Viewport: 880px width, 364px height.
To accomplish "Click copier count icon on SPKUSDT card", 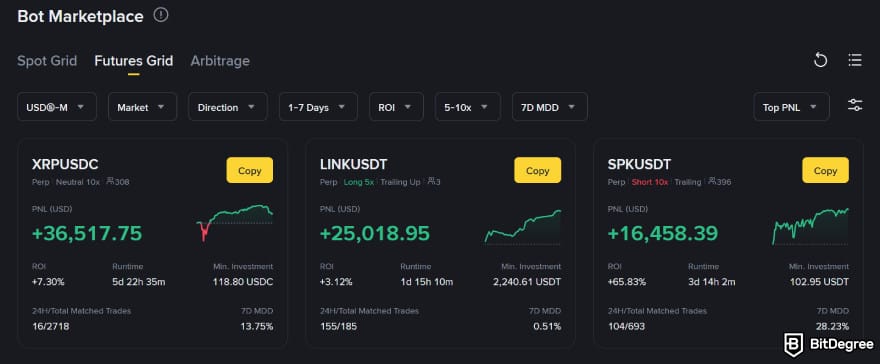I will tap(712, 182).
